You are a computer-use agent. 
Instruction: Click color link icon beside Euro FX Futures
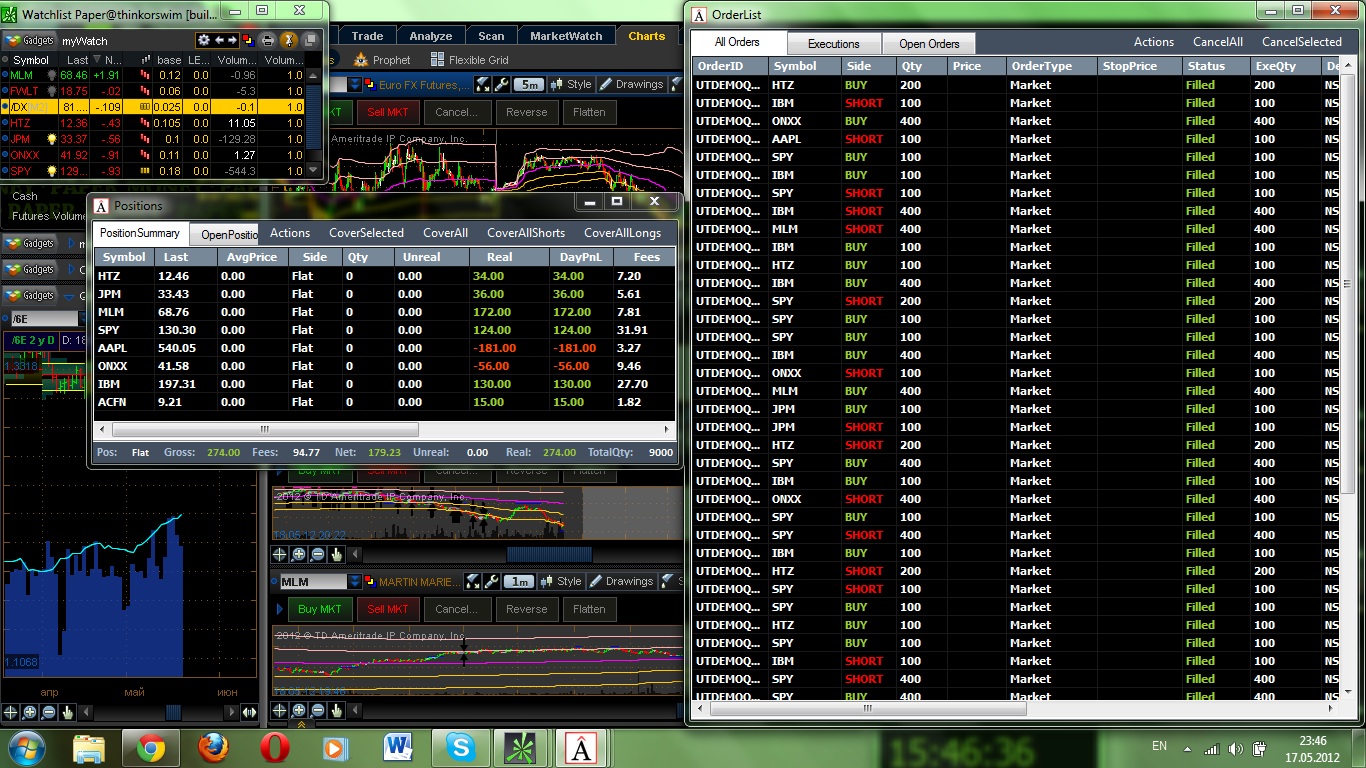[x=371, y=85]
